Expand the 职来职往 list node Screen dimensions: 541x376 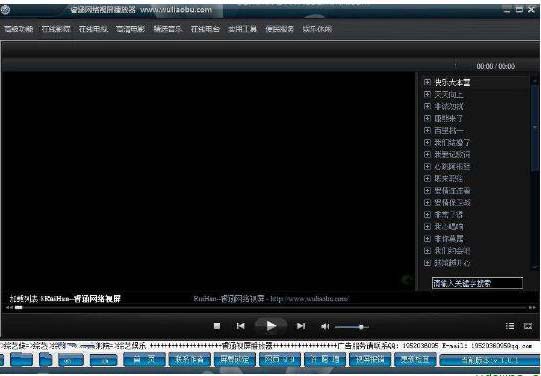(x=427, y=178)
